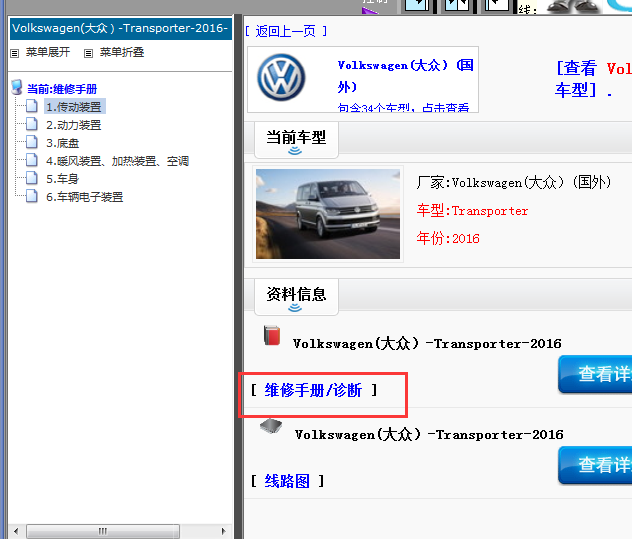632x539 pixels.
Task: Click the page icon beside 1.传动装置
Action: [x=32, y=106]
